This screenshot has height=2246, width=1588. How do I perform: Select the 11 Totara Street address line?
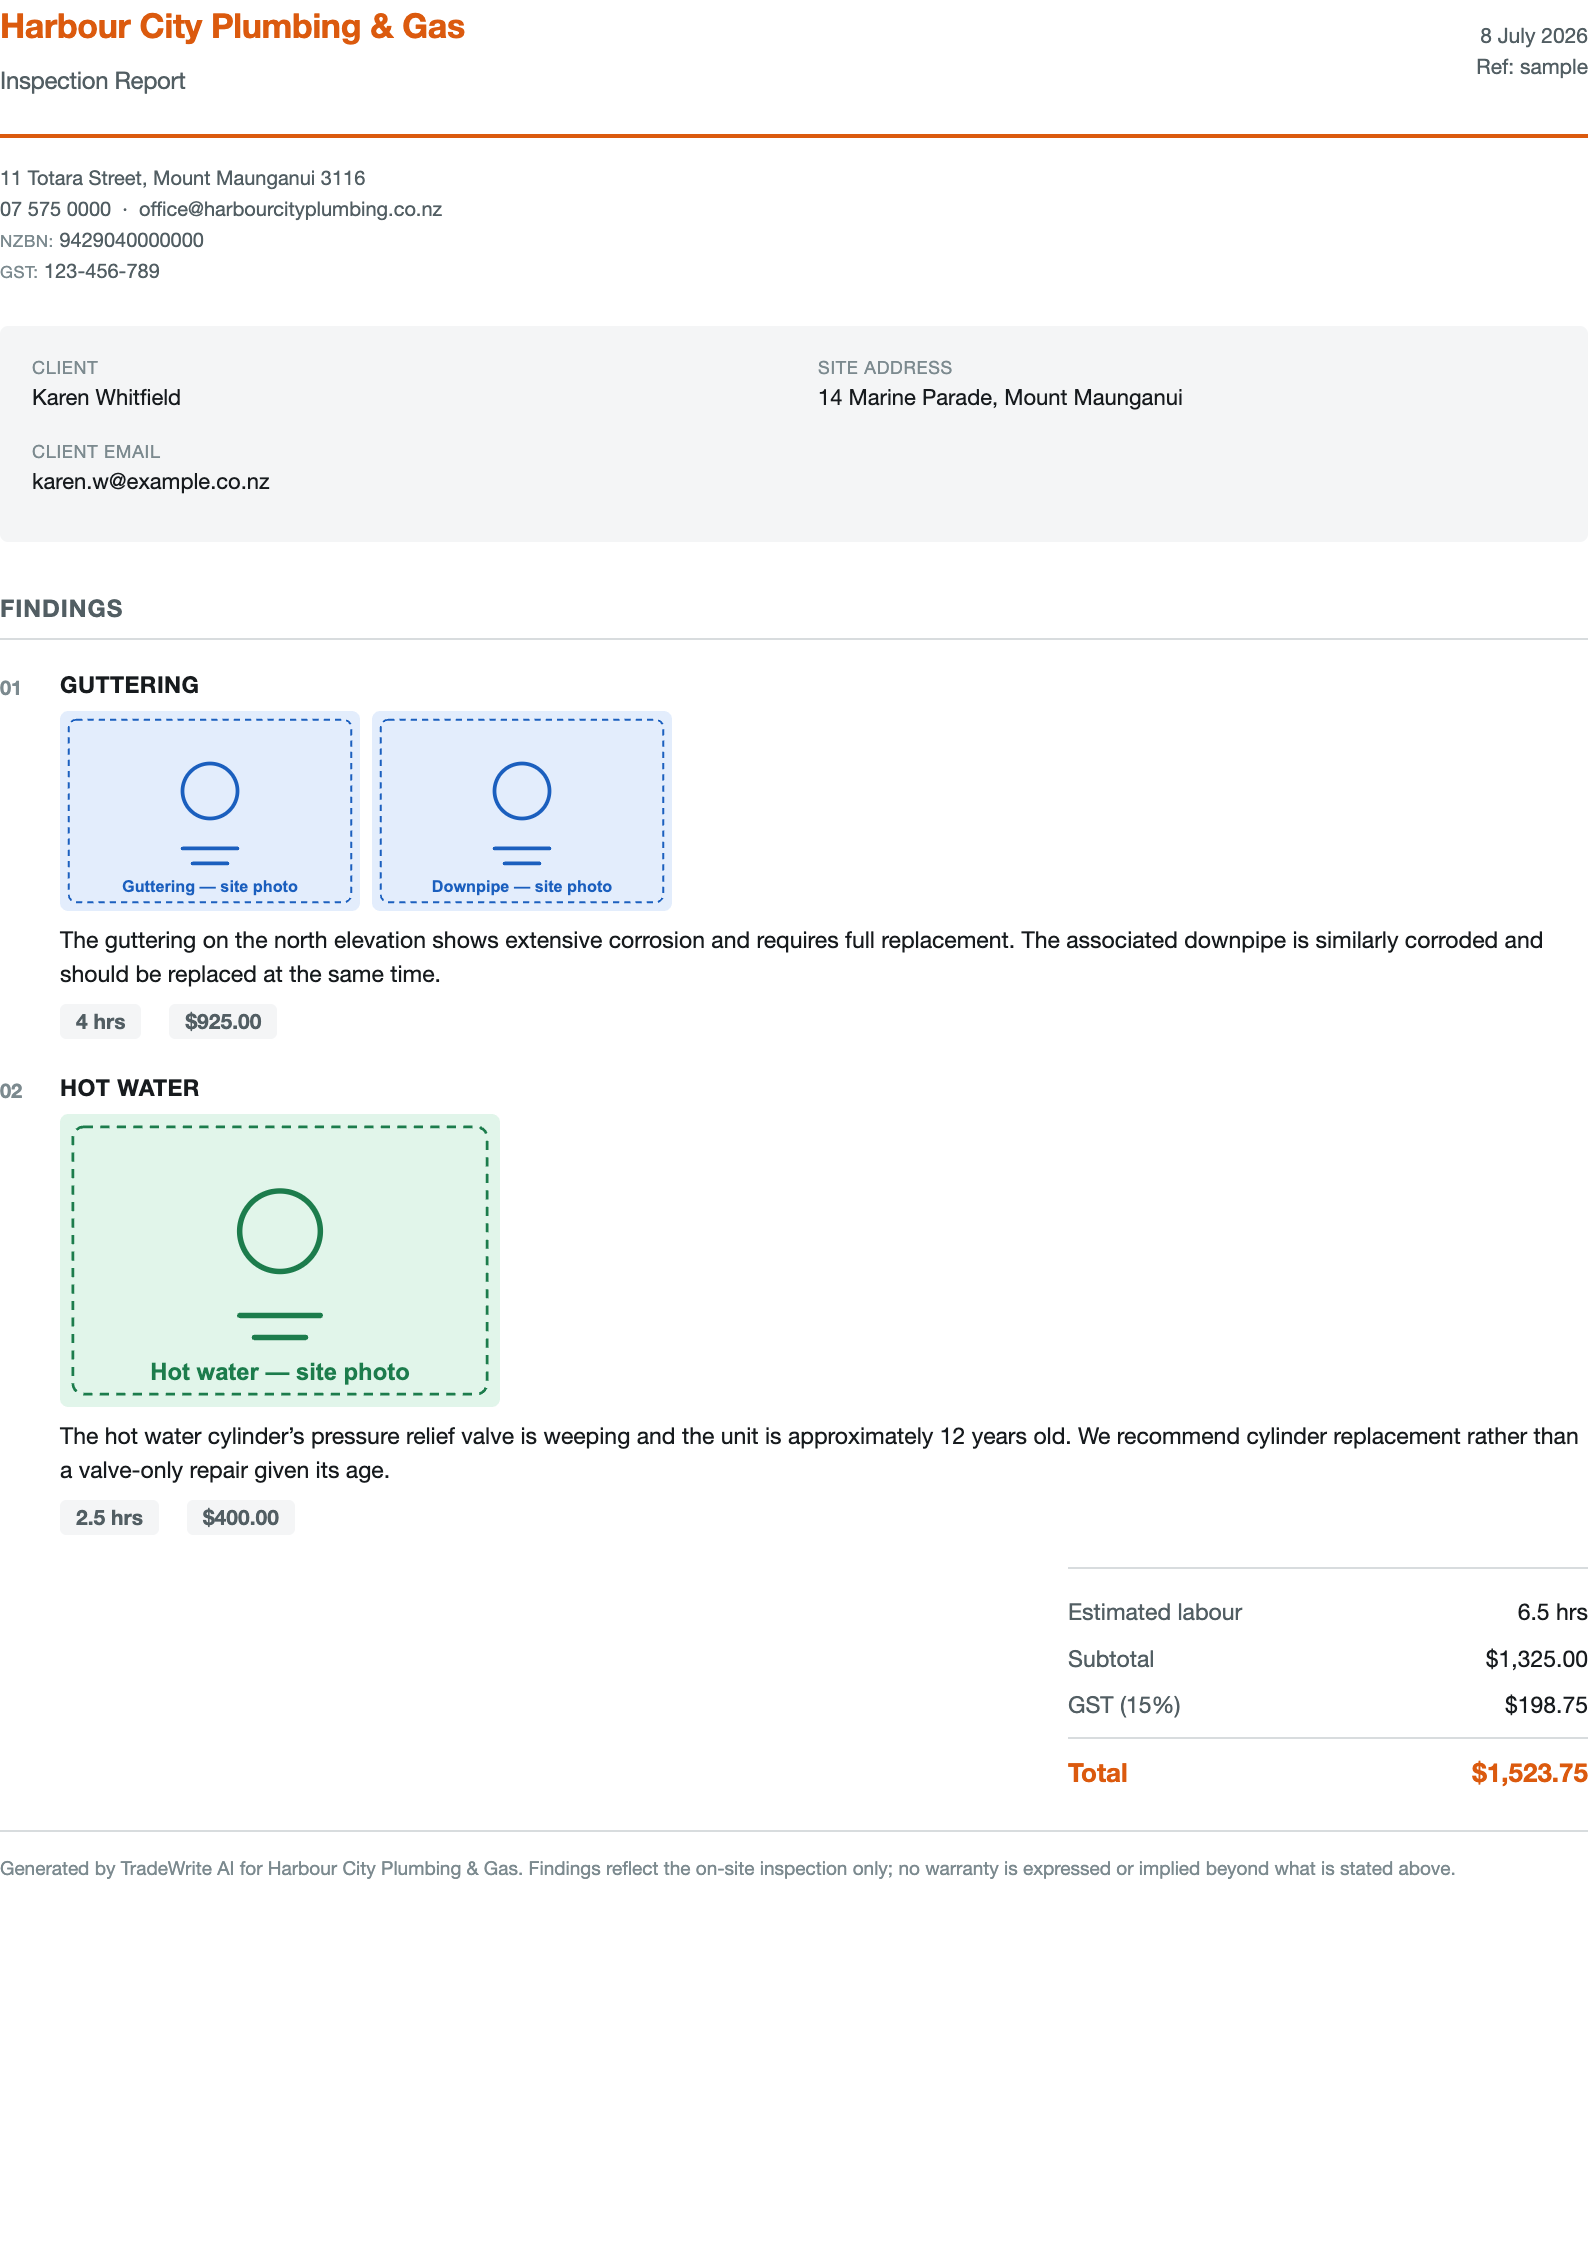tap(183, 178)
